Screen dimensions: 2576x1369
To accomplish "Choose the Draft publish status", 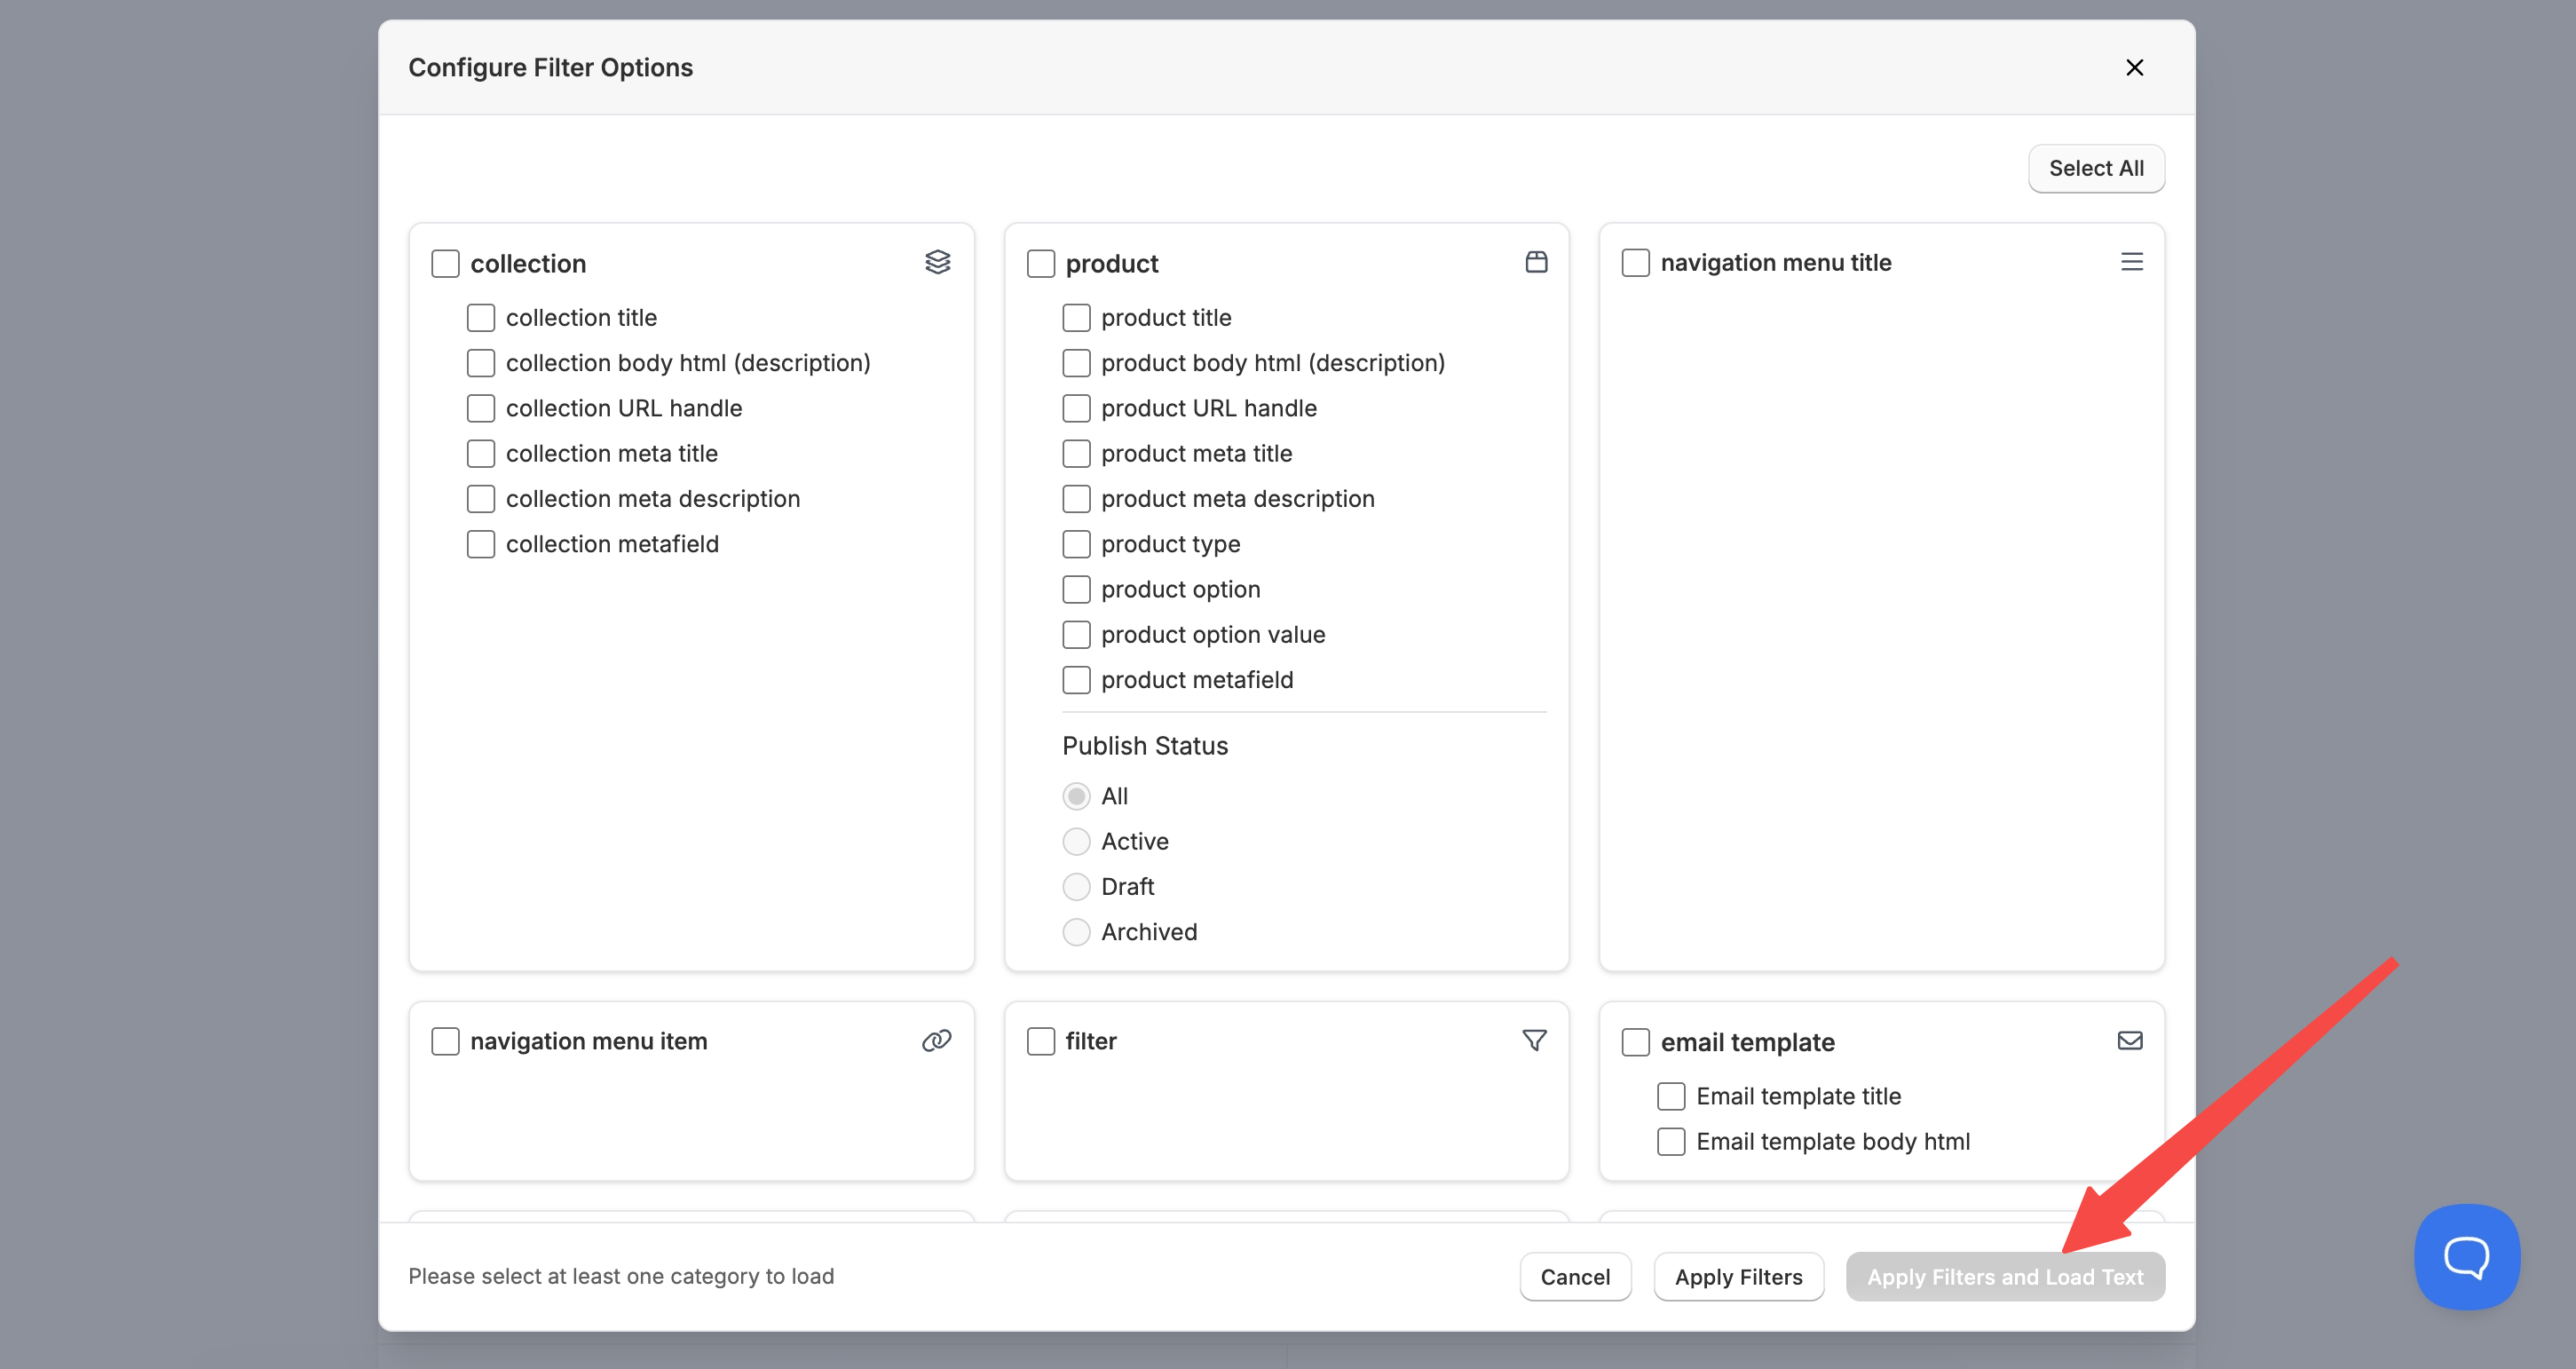I will coord(1076,886).
